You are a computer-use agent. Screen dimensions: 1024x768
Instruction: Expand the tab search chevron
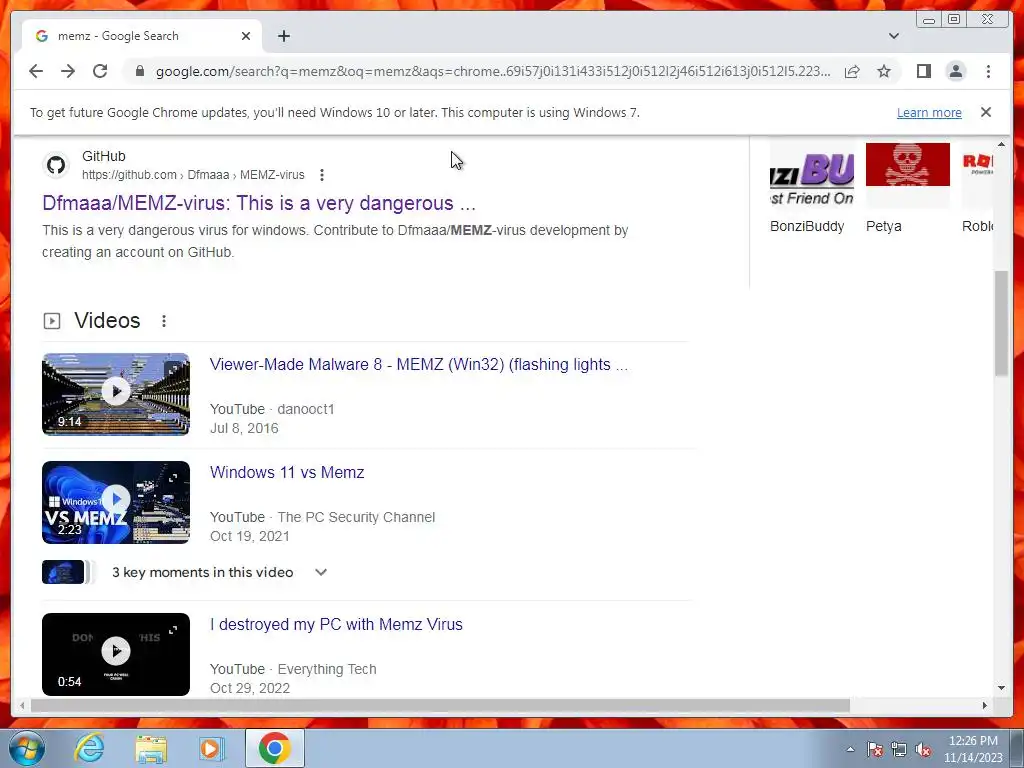(x=893, y=36)
